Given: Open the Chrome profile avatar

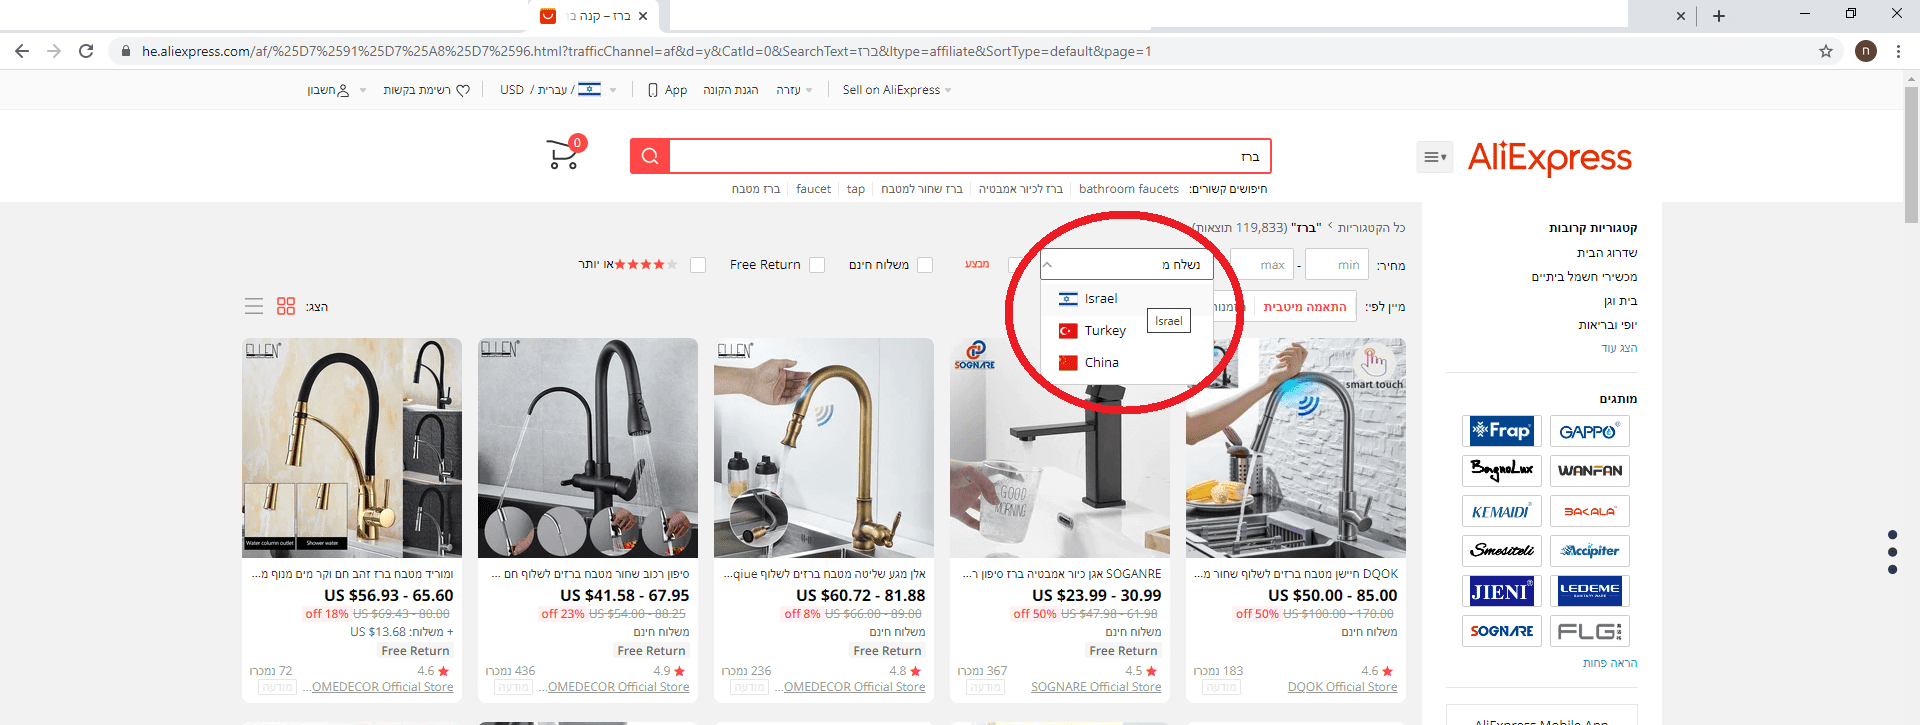Looking at the screenshot, I should (1866, 51).
